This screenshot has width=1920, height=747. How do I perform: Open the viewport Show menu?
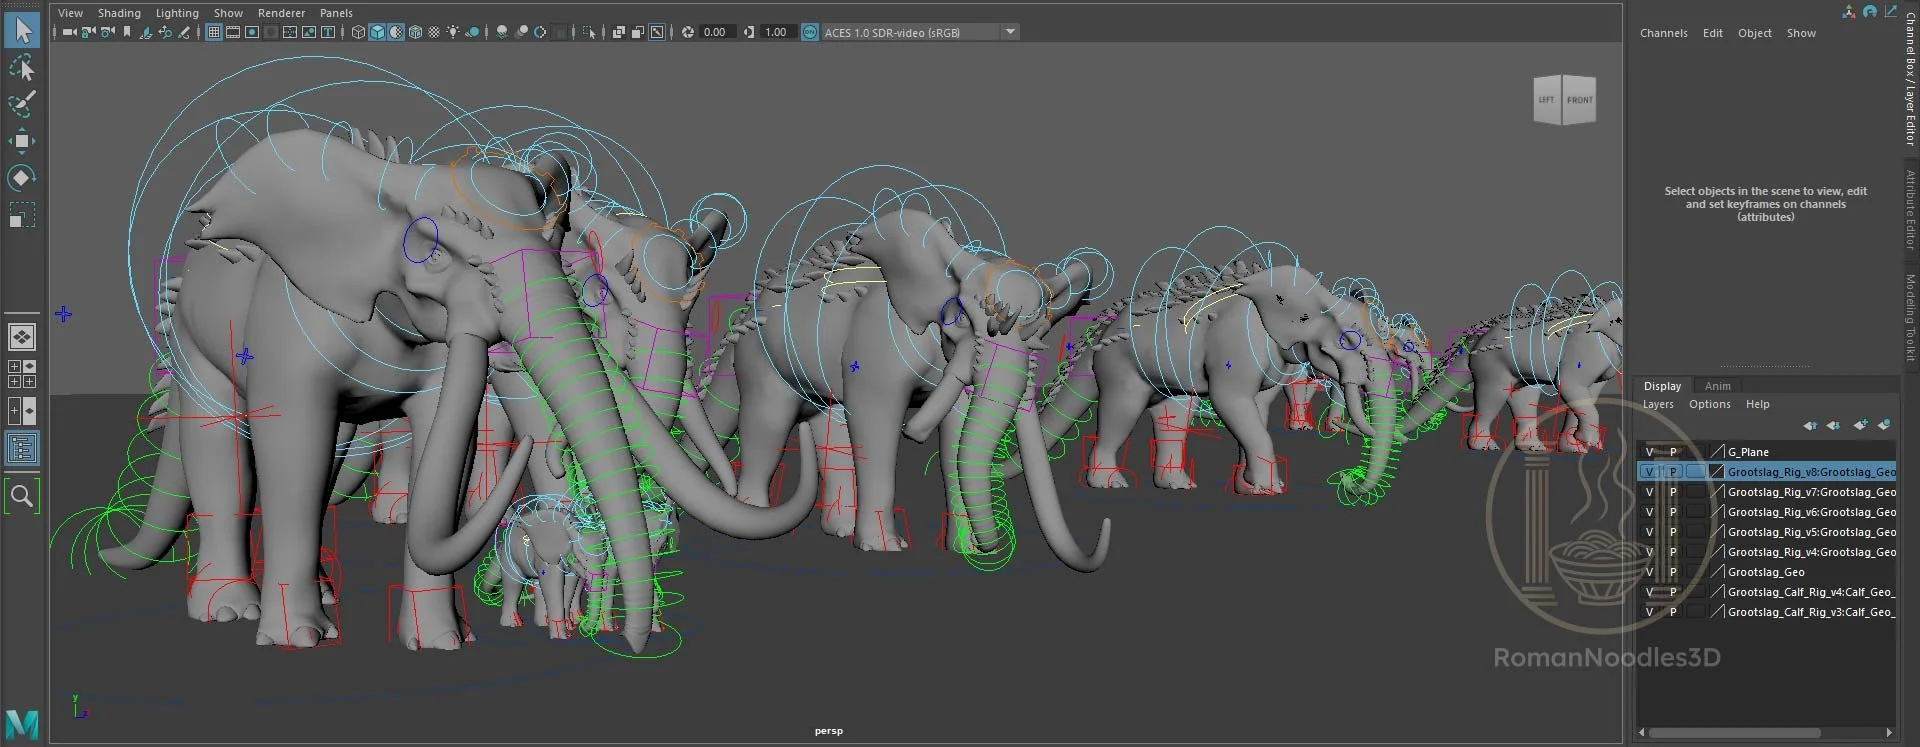click(228, 13)
